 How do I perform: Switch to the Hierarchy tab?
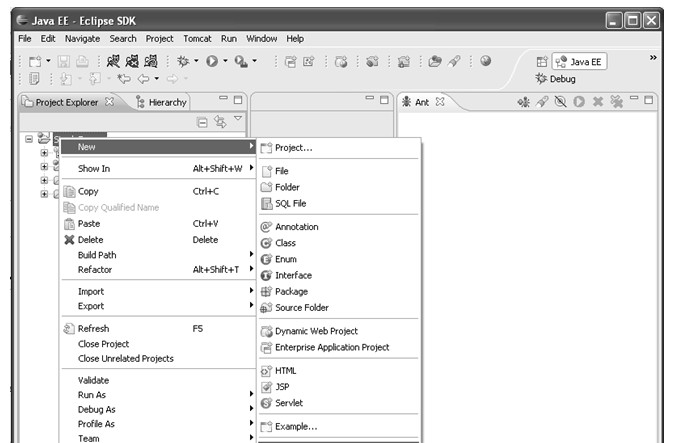click(162, 102)
